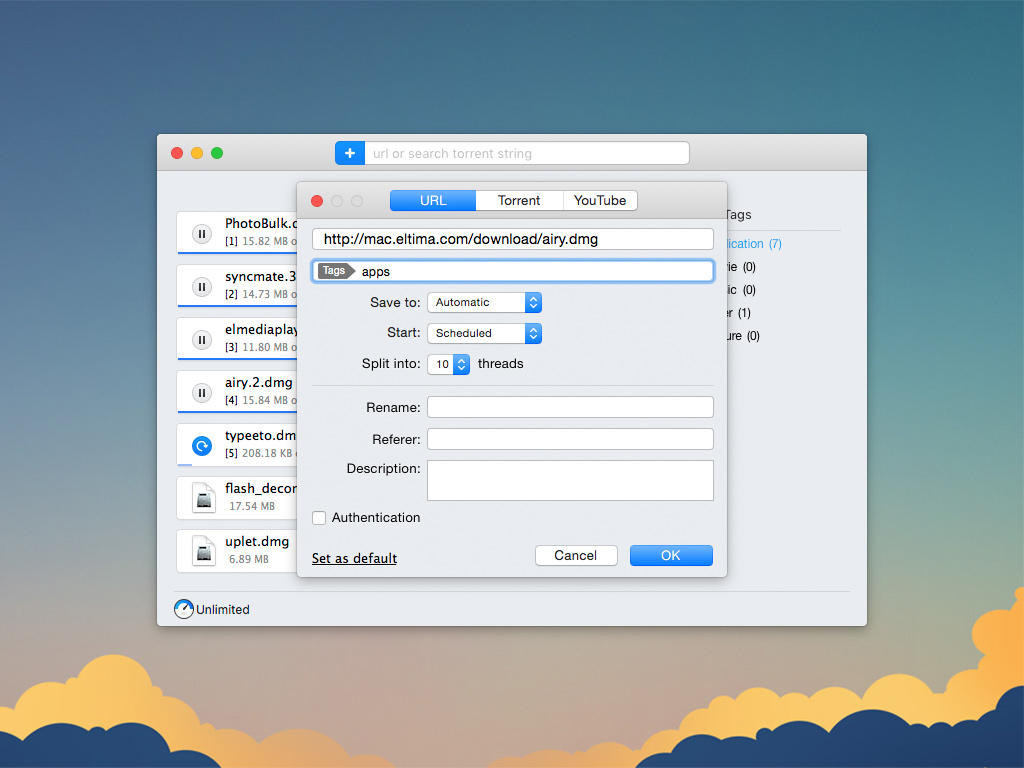Change the Split into threads stepper
This screenshot has height=768, width=1024.
[x=461, y=364]
